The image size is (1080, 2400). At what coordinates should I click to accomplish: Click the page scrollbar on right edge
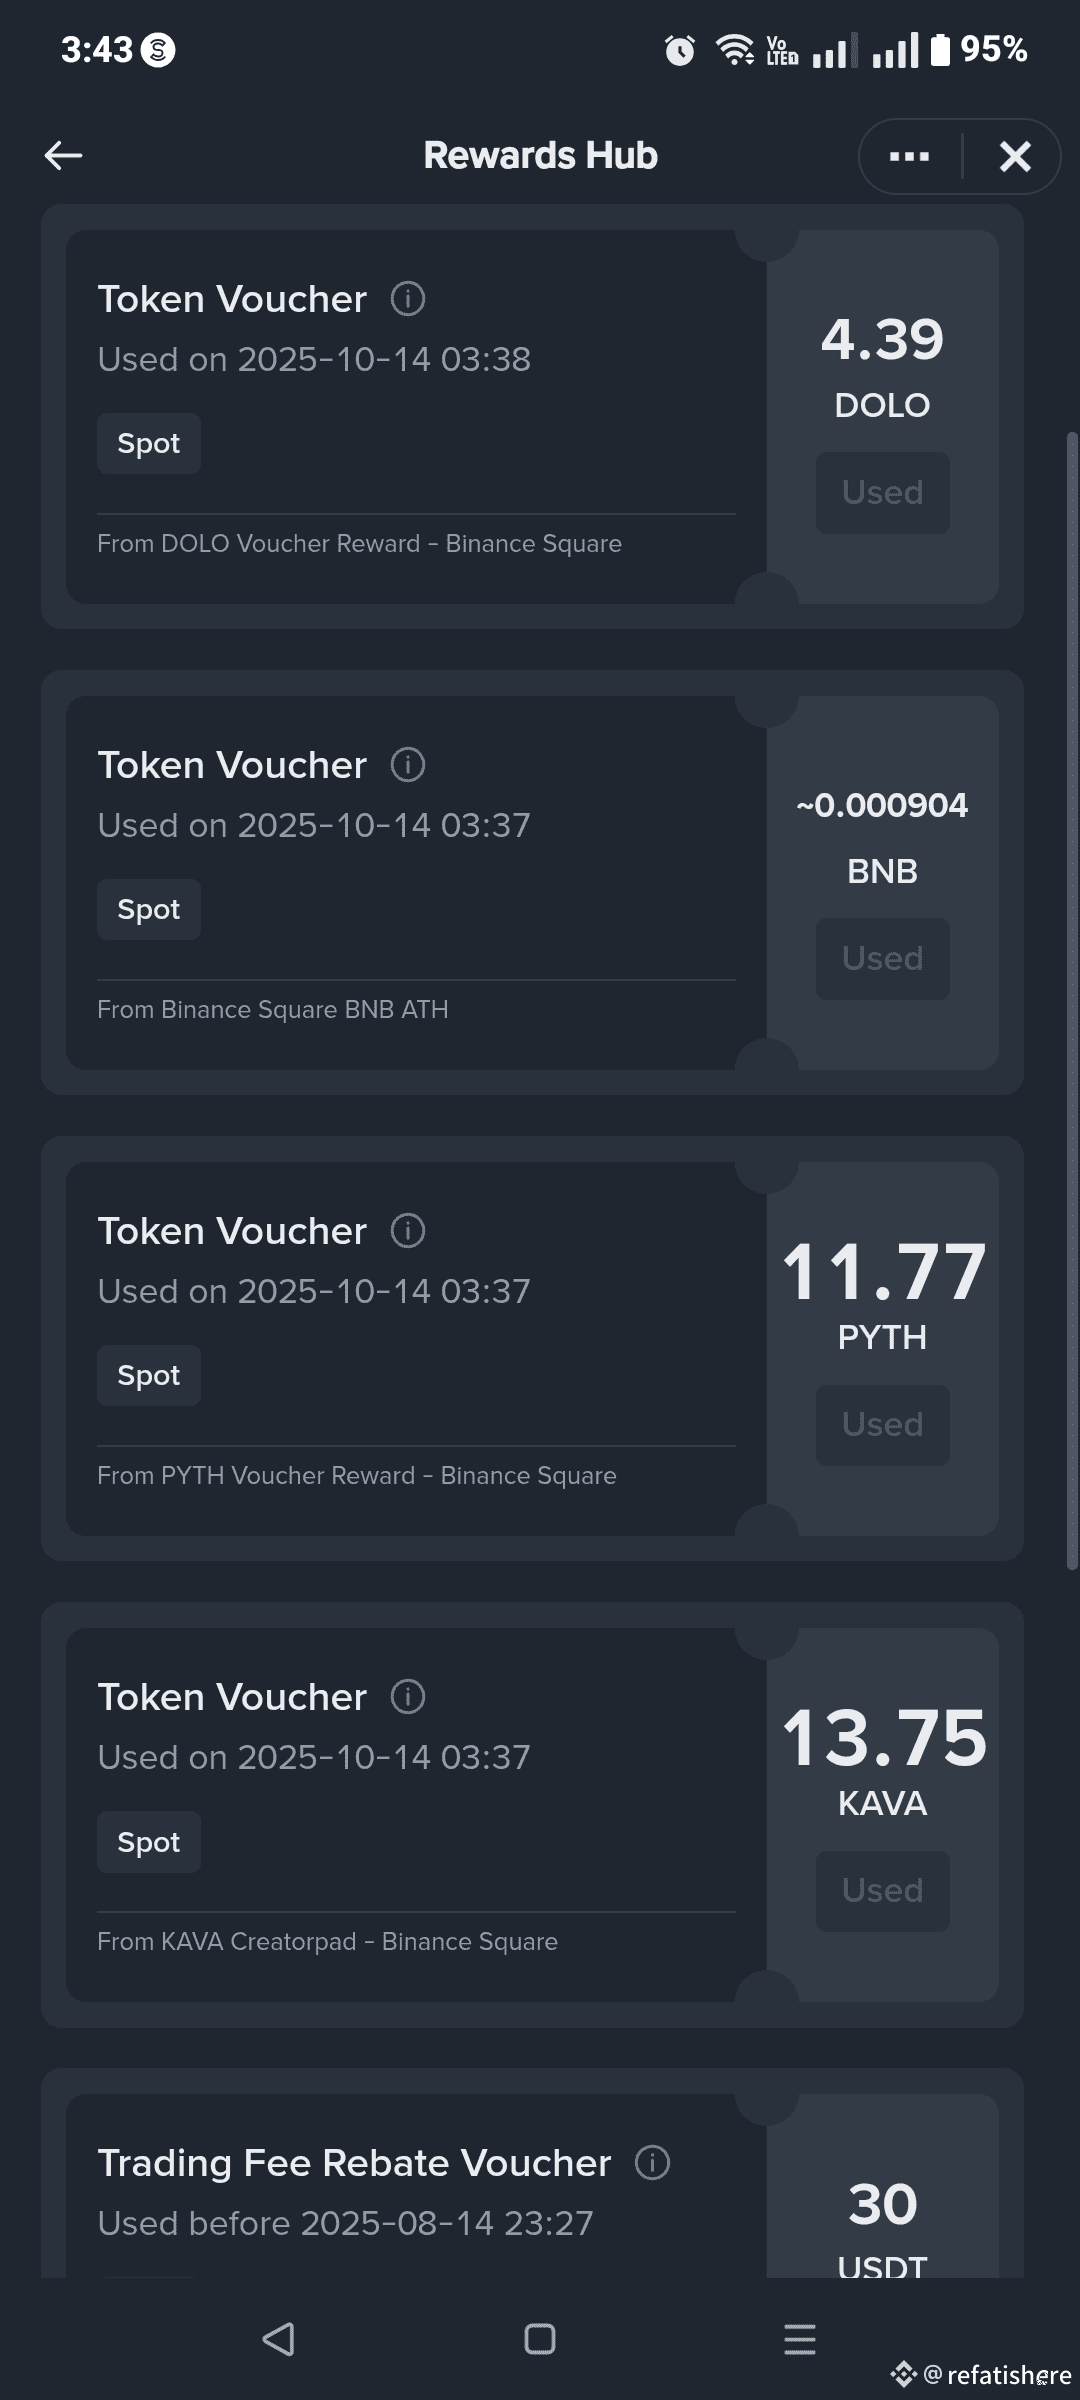[1072, 1000]
